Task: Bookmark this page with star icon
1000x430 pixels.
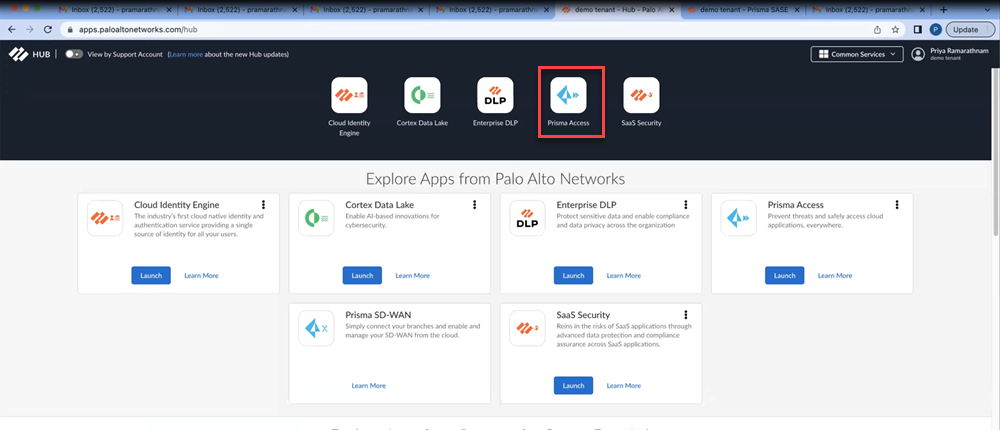Action: click(895, 29)
